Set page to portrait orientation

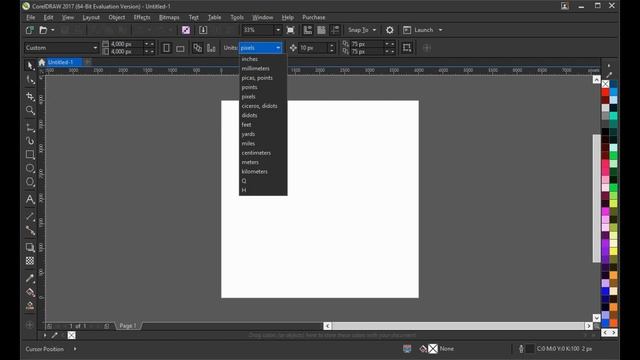(x=166, y=48)
